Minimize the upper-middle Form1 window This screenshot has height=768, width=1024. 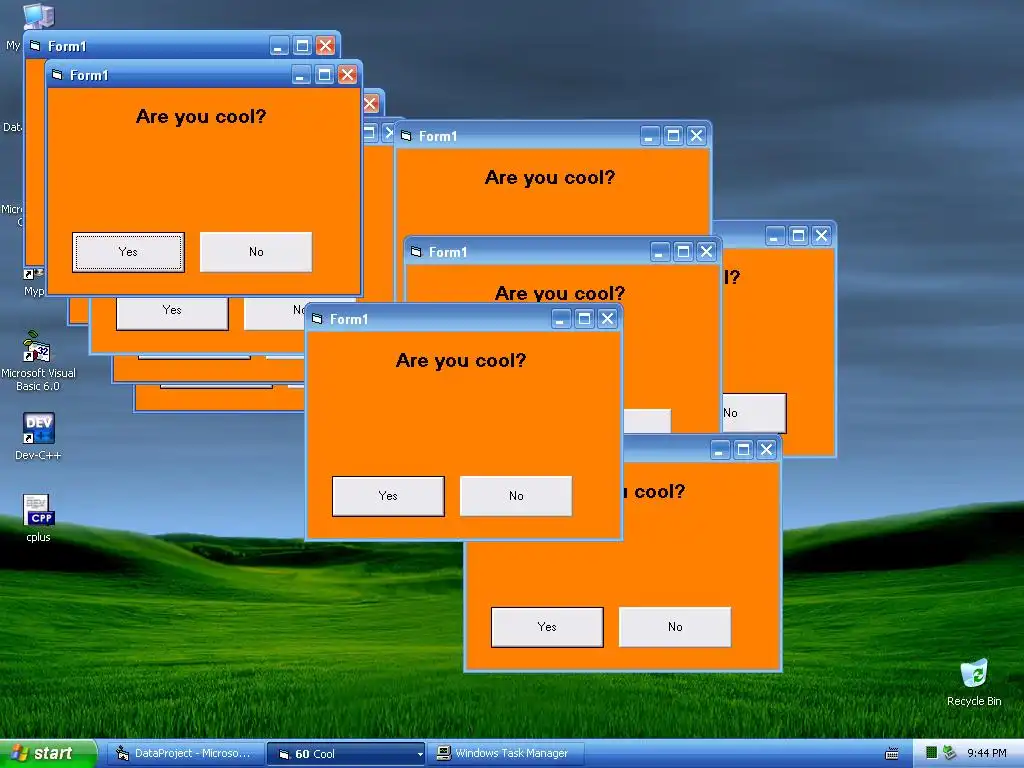(x=650, y=136)
